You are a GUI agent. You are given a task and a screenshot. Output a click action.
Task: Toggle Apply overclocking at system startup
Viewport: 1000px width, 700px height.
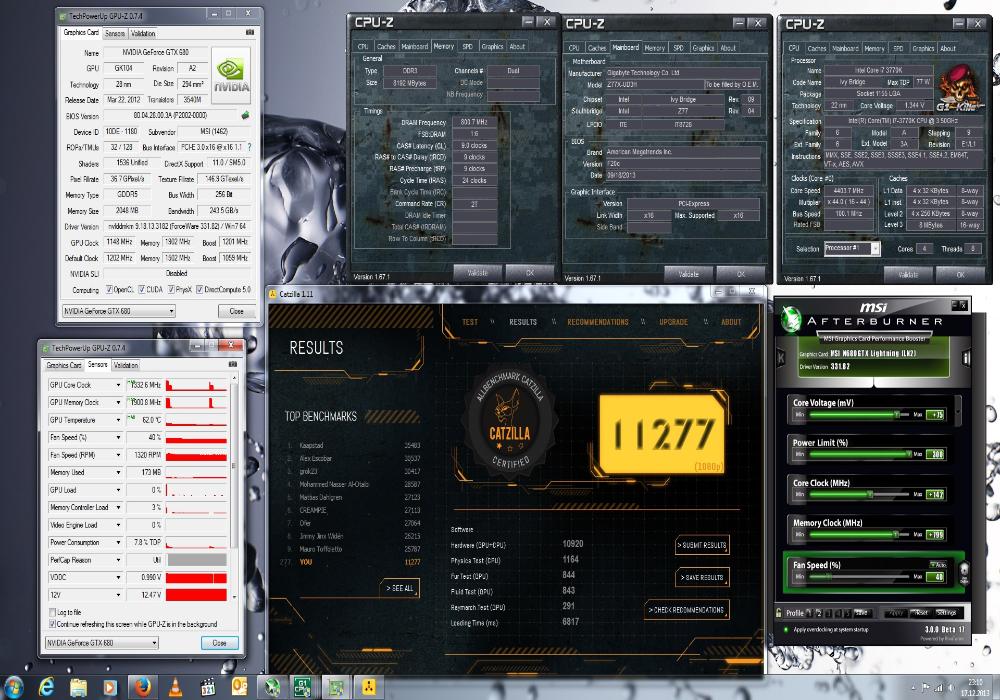click(x=786, y=629)
